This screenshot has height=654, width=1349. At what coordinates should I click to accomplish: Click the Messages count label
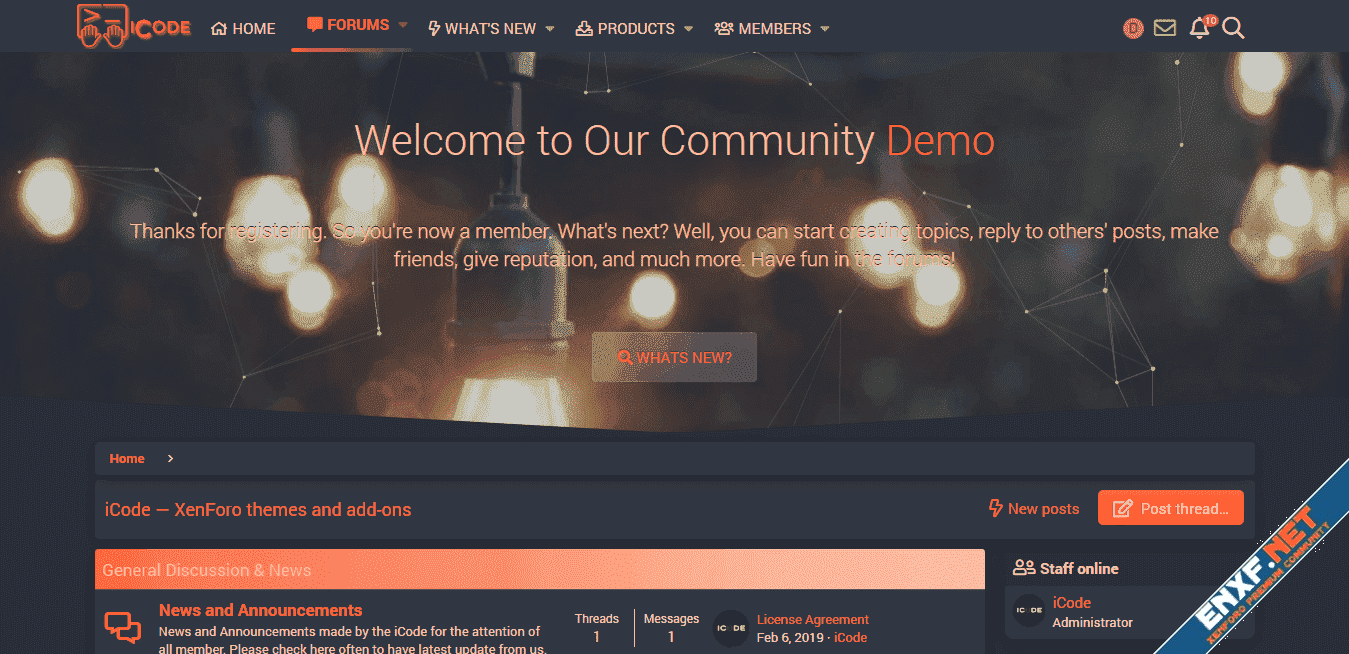tap(671, 619)
